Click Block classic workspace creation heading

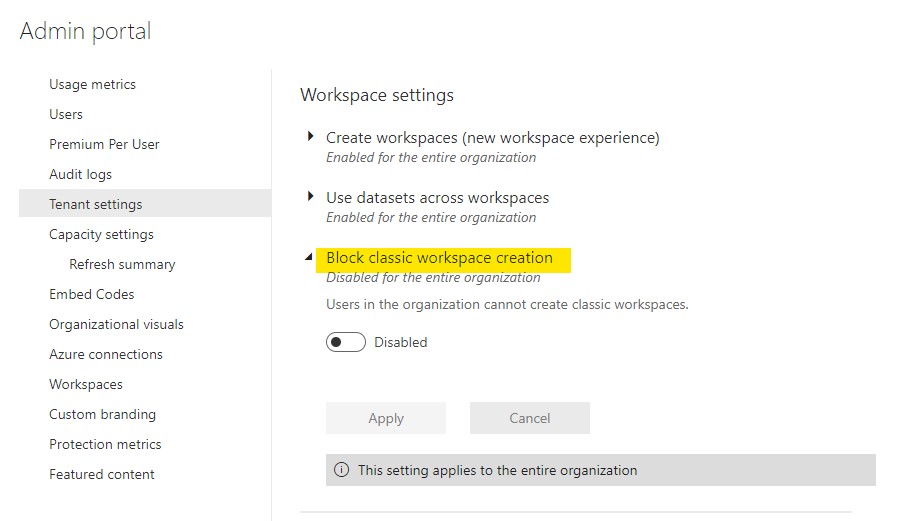pos(439,258)
